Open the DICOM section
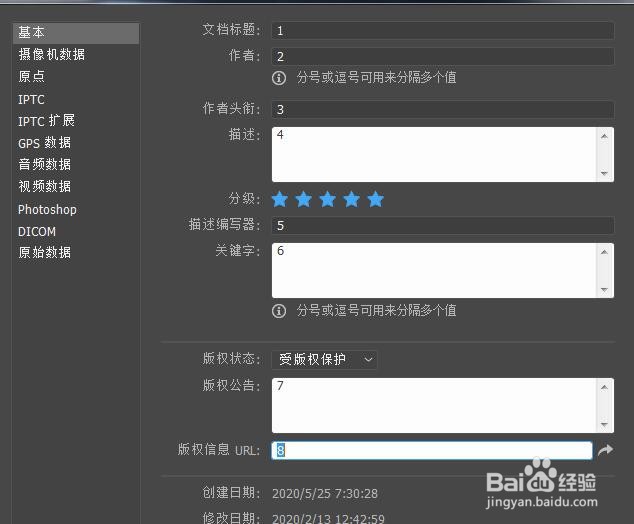634x524 pixels. pyautogui.click(x=37, y=231)
